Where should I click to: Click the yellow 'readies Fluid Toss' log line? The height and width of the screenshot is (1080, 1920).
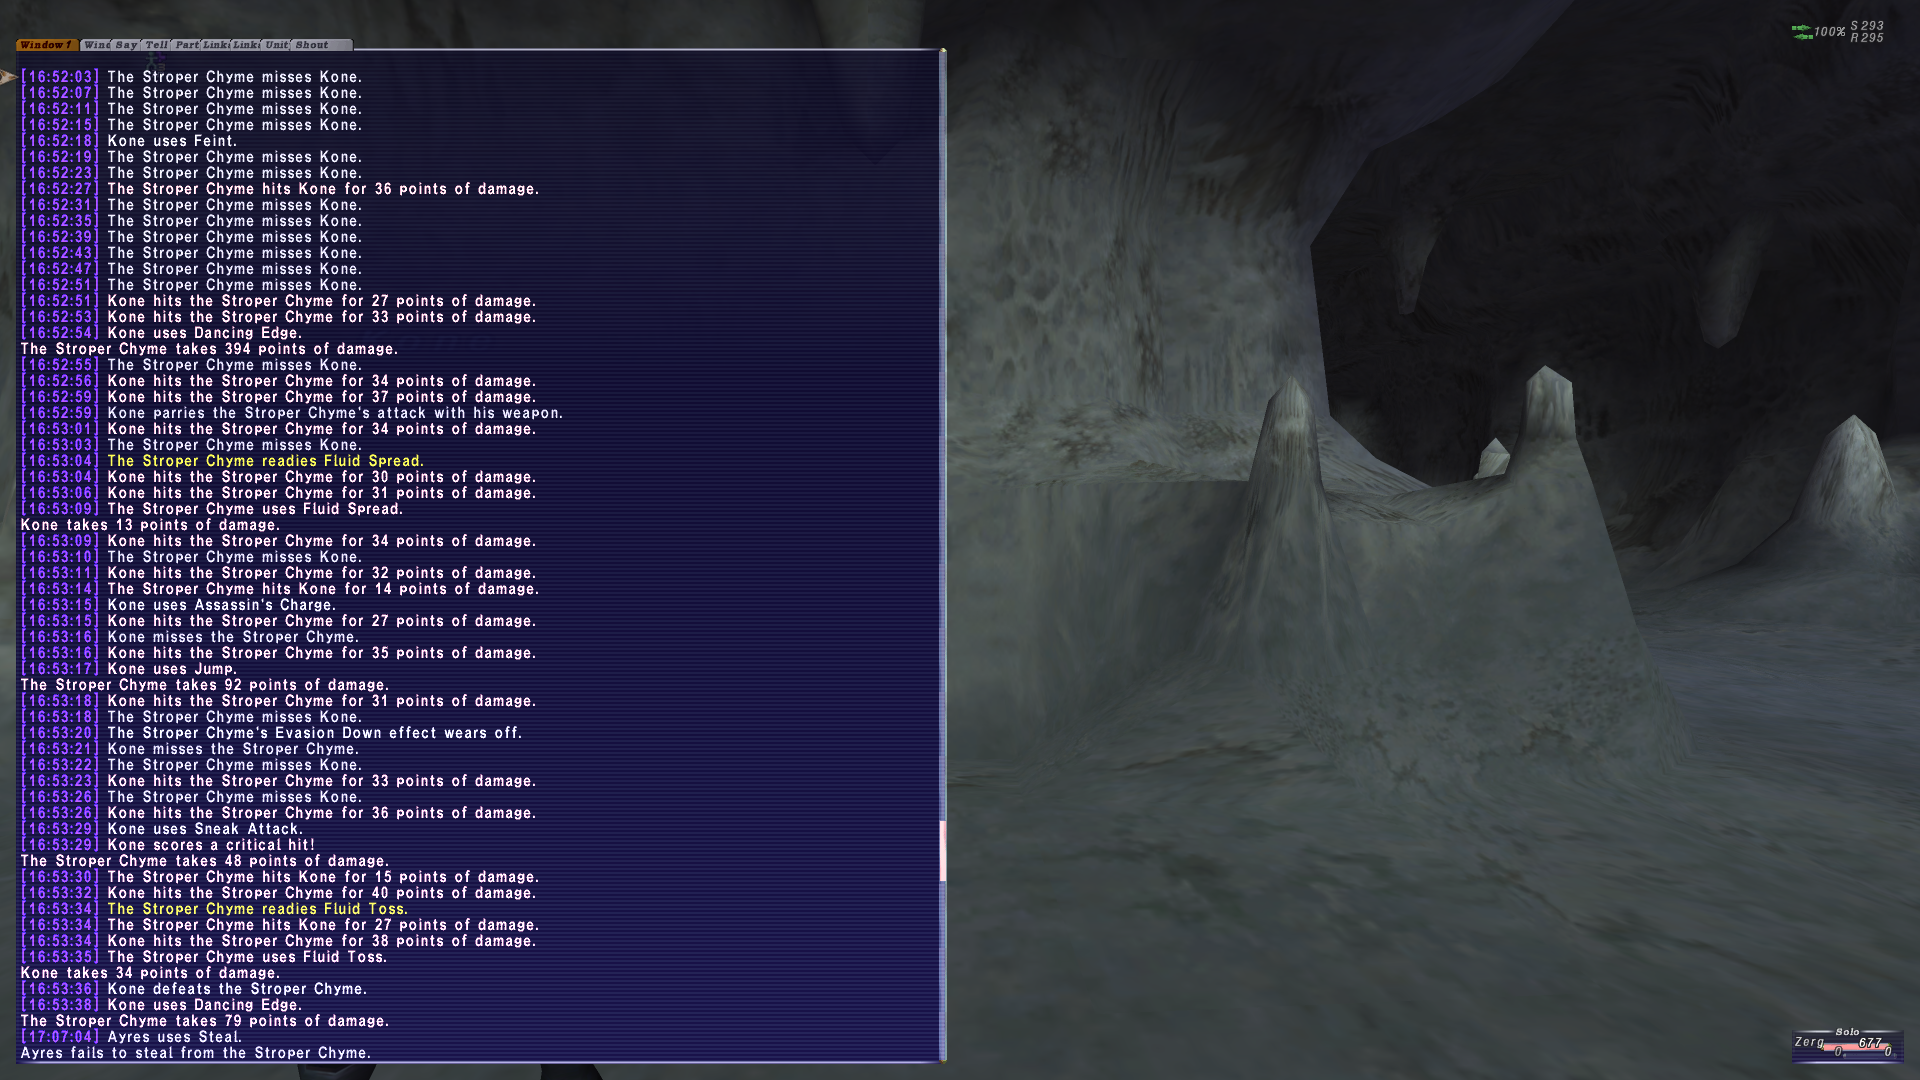[257, 909]
